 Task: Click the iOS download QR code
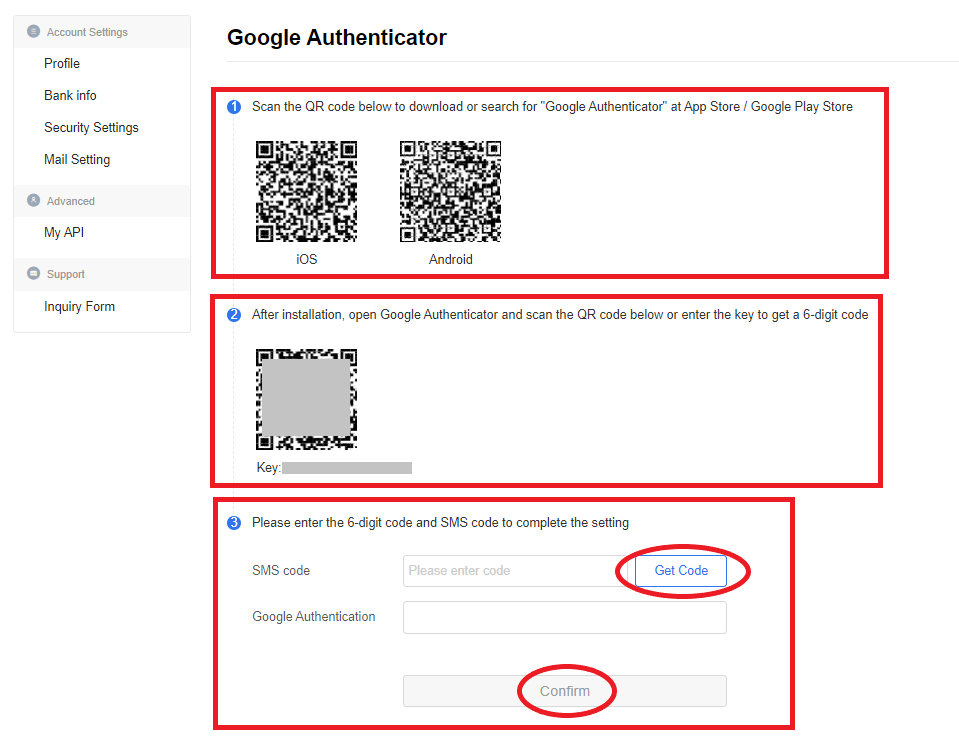pos(306,191)
